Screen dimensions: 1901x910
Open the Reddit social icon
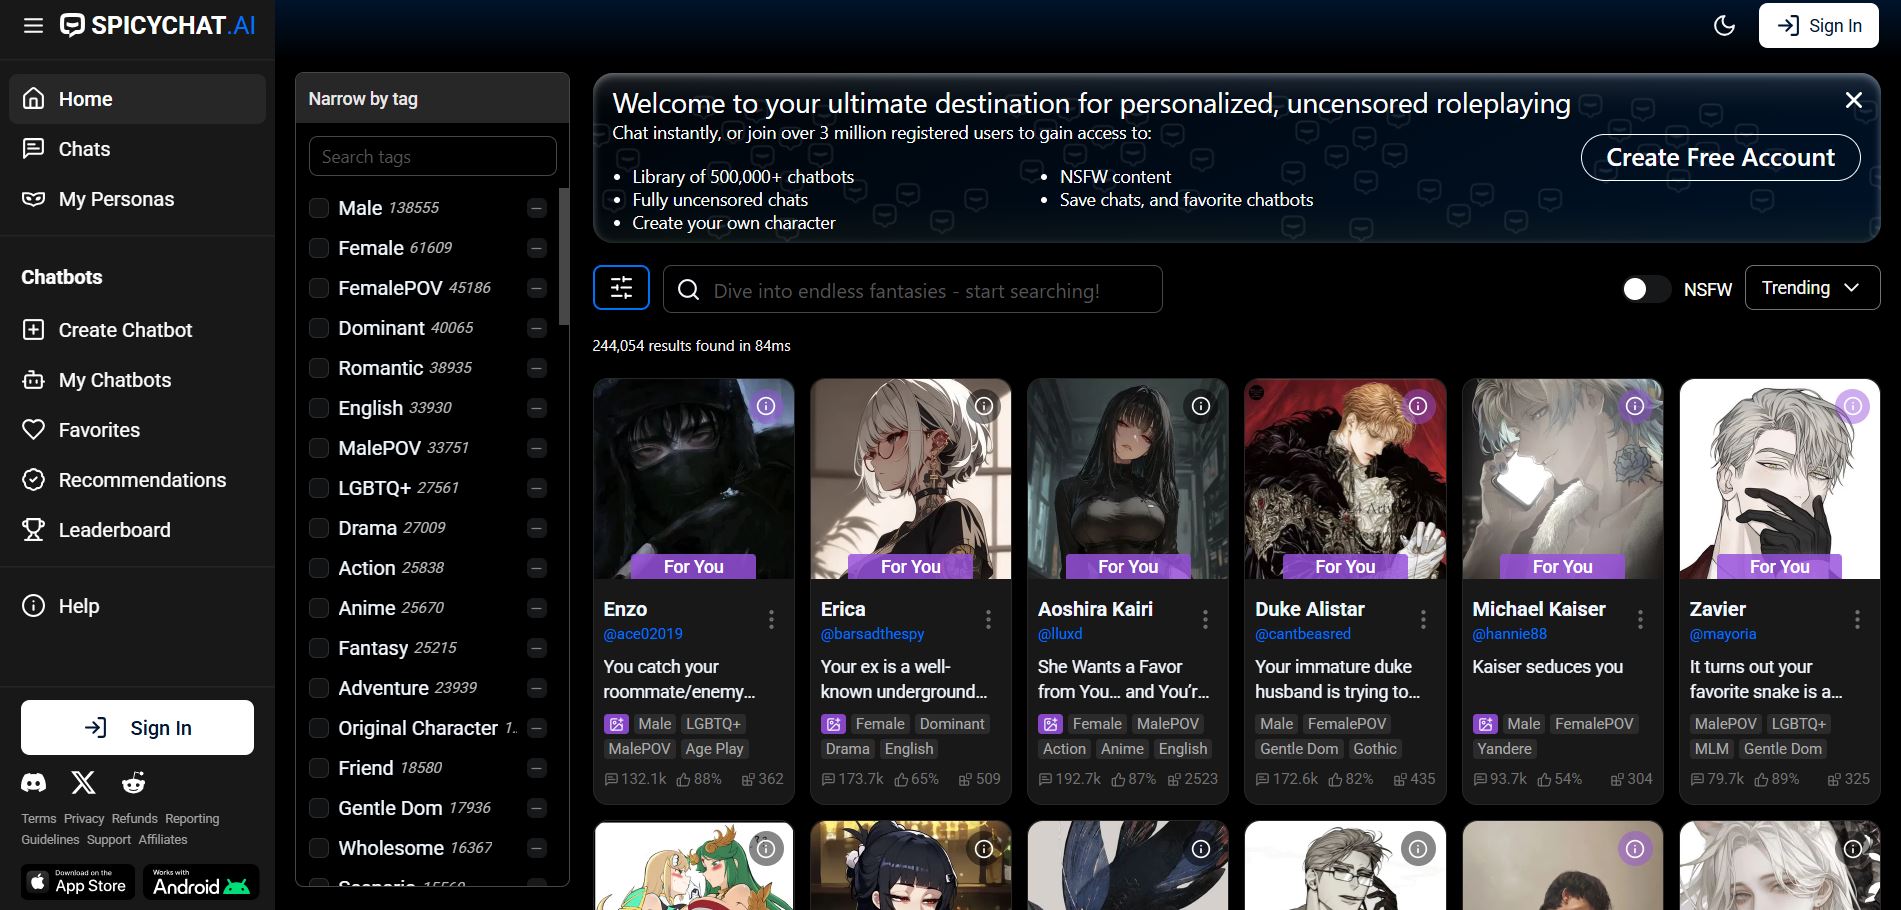133,783
